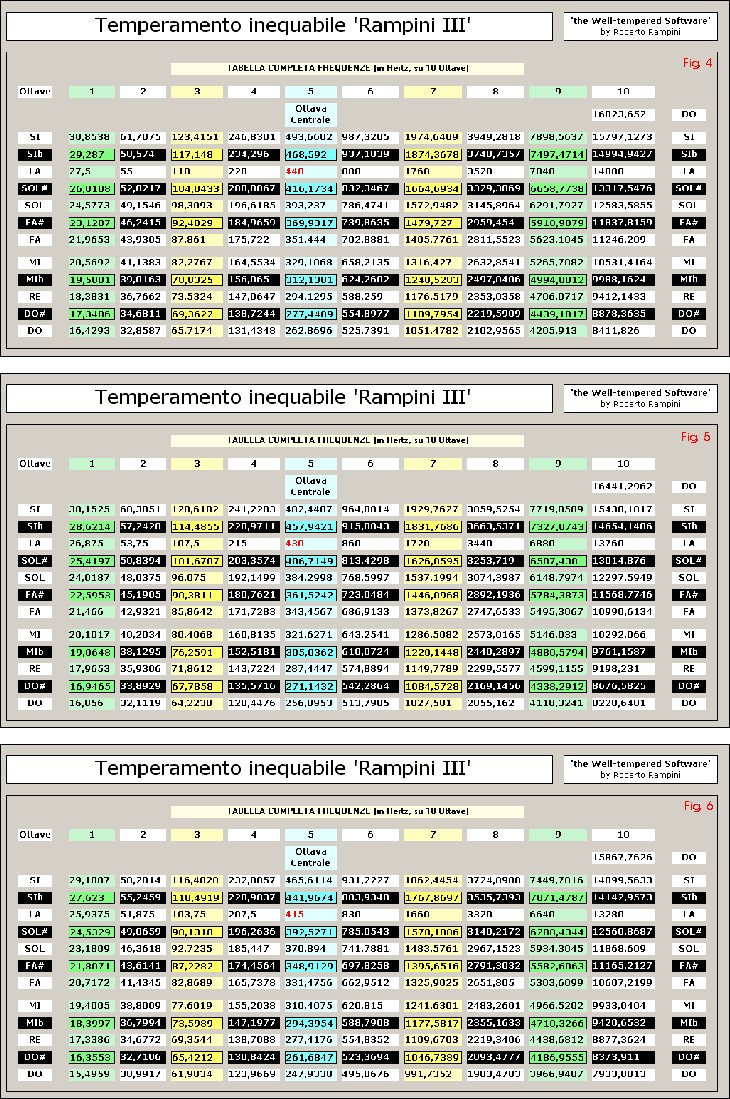Click the 2651,805 cell in the FA row
Viewport: 730px width, 1099px height.
tap(495, 983)
